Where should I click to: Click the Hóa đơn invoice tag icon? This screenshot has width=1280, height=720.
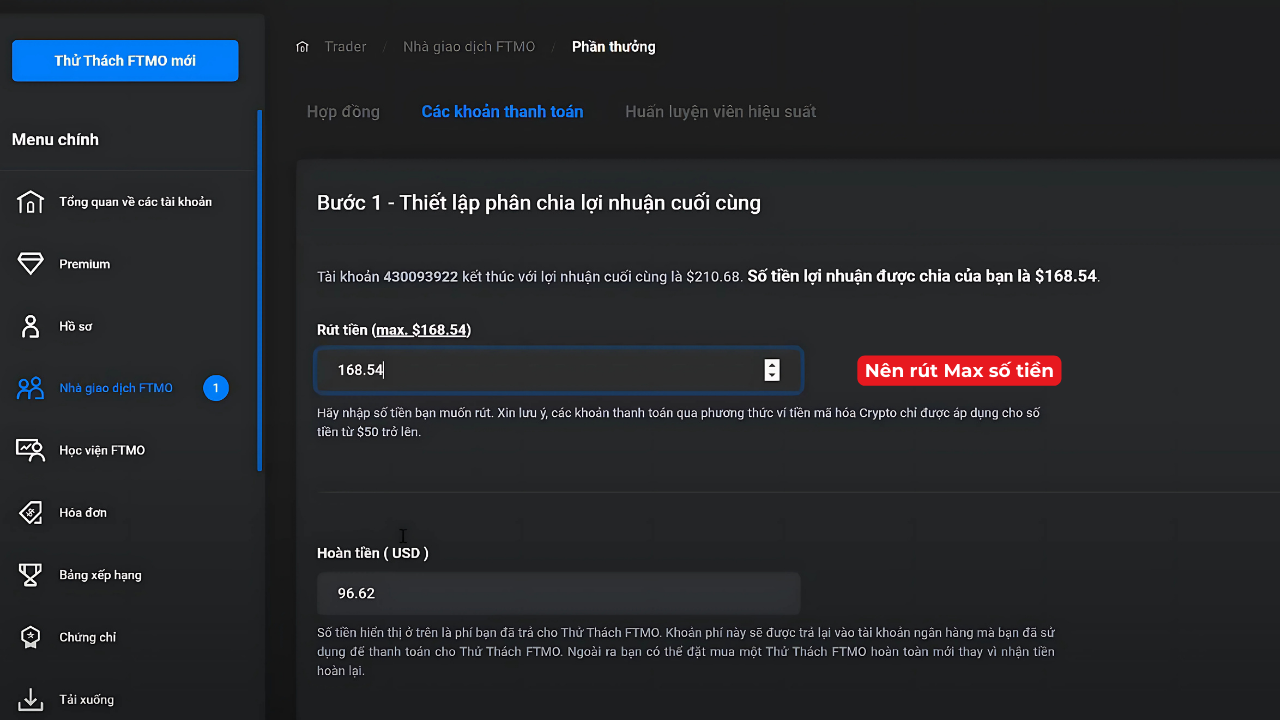pyautogui.click(x=30, y=513)
